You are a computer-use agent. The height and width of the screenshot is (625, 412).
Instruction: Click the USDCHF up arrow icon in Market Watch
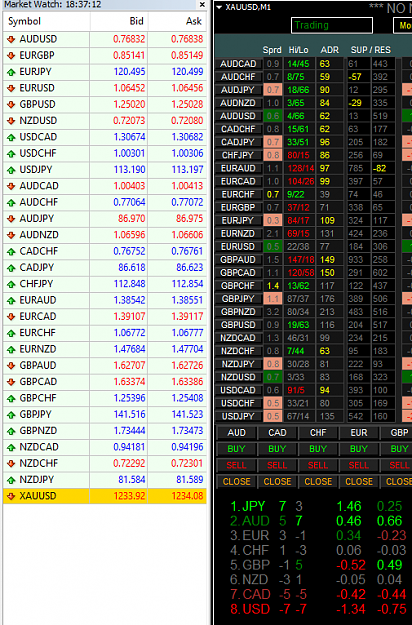pos(11,153)
